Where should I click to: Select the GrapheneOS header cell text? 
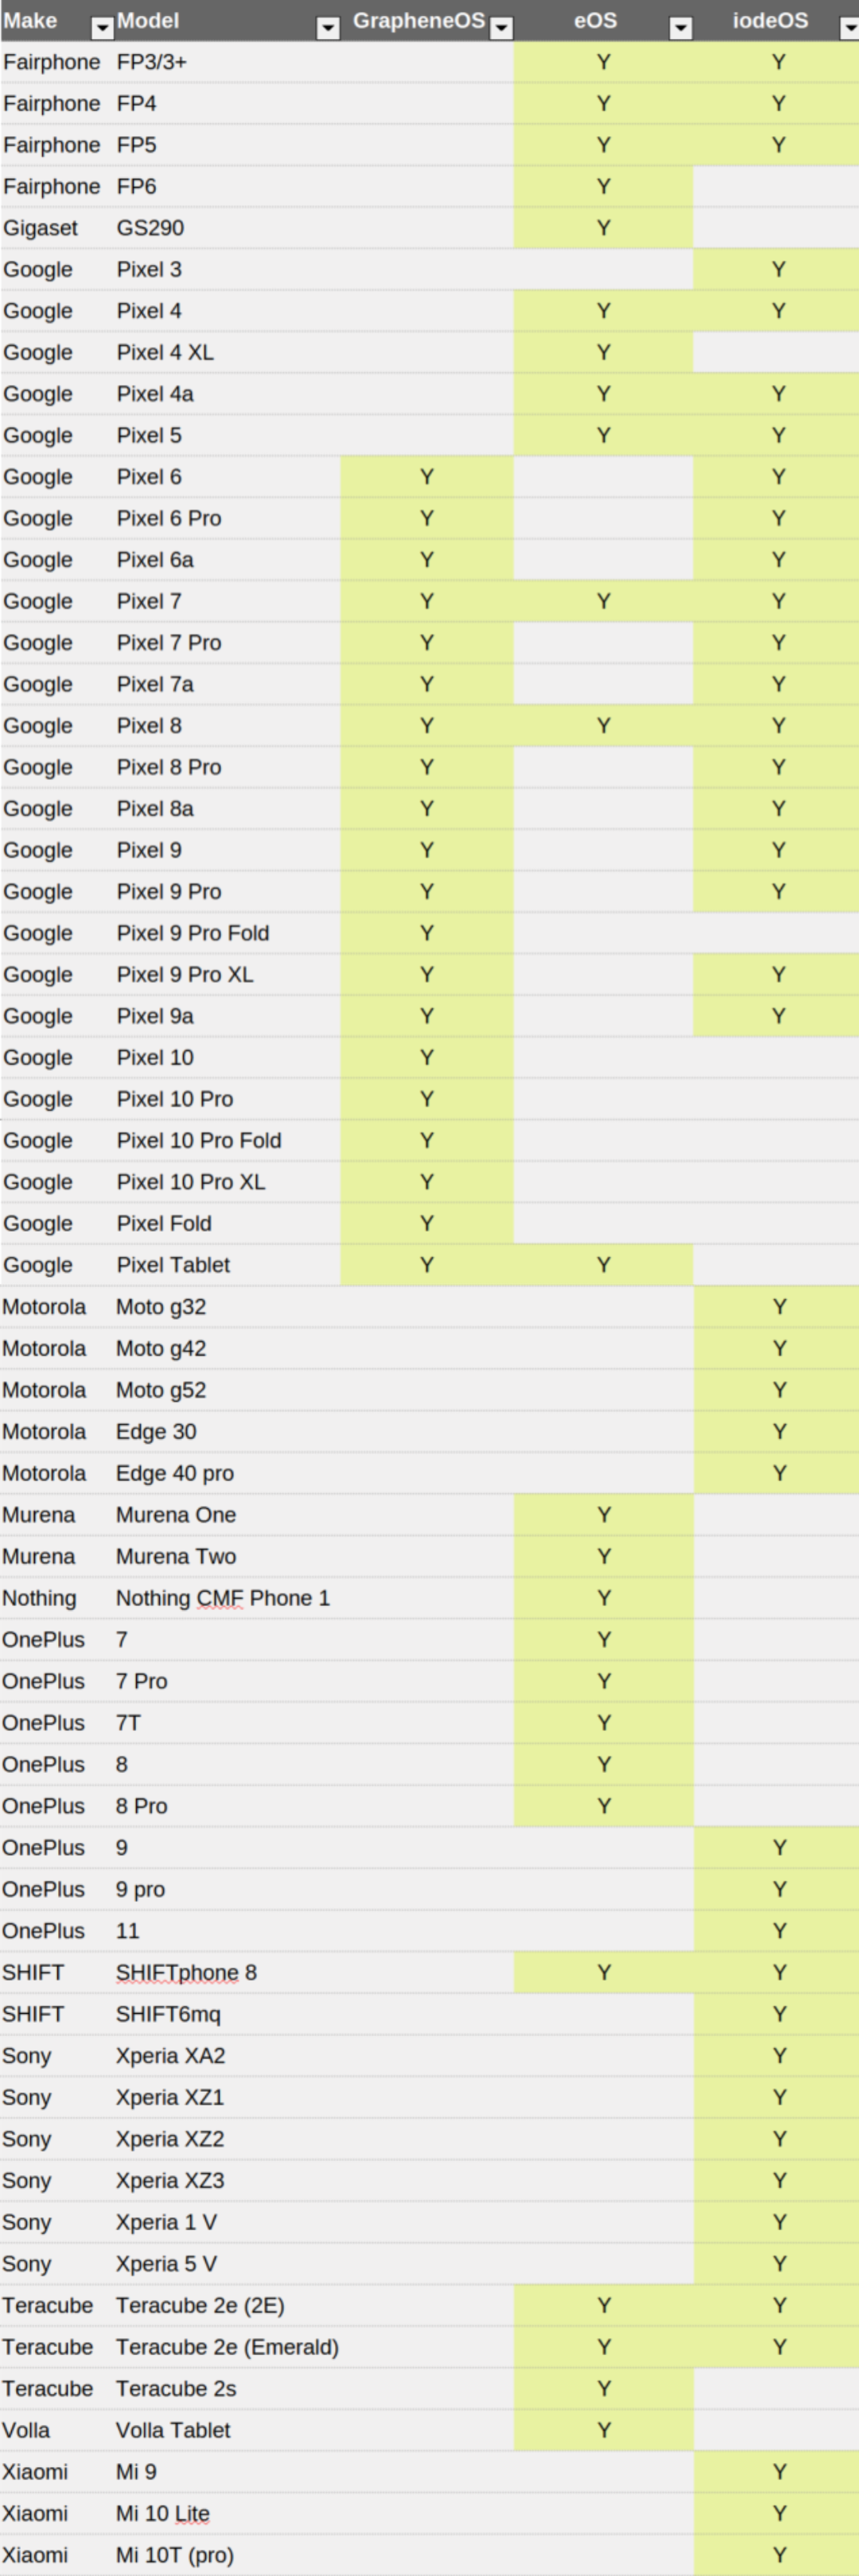pyautogui.click(x=418, y=21)
